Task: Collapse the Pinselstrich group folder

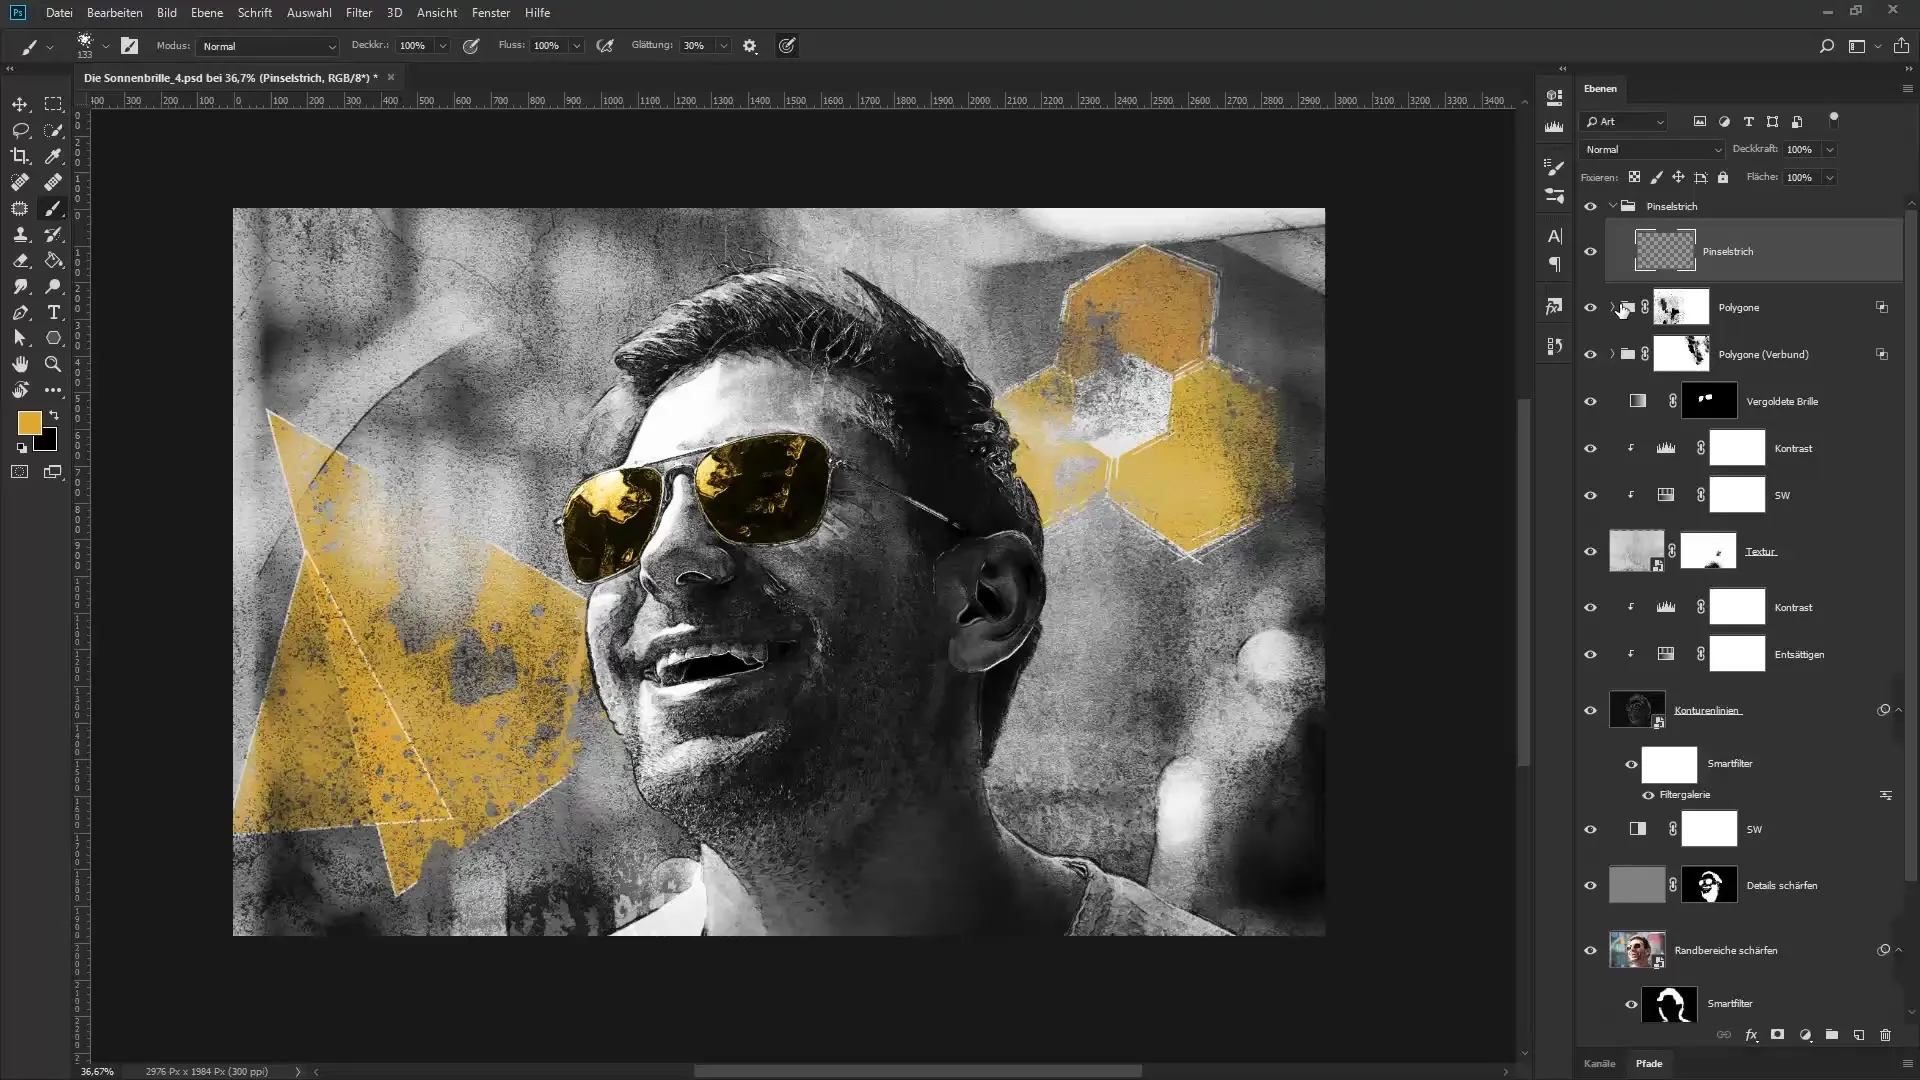Action: click(1612, 206)
